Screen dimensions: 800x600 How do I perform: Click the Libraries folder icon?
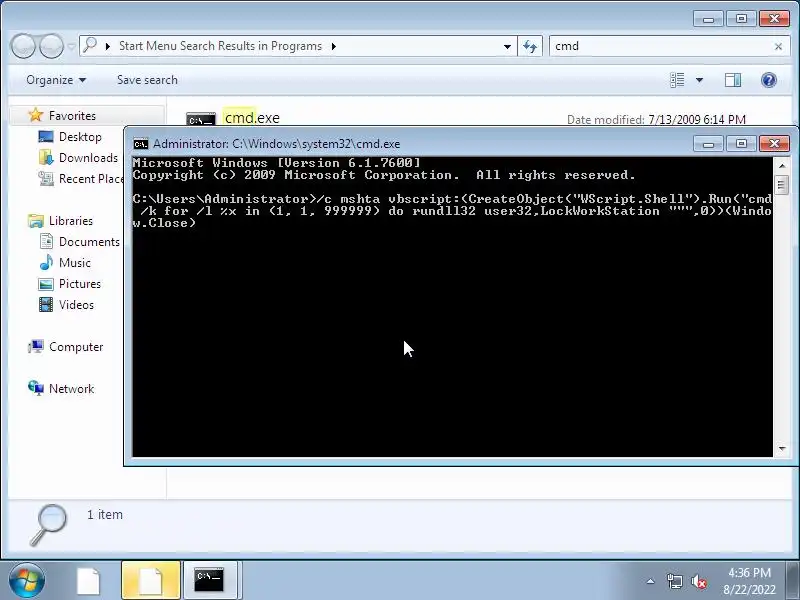tap(36, 221)
